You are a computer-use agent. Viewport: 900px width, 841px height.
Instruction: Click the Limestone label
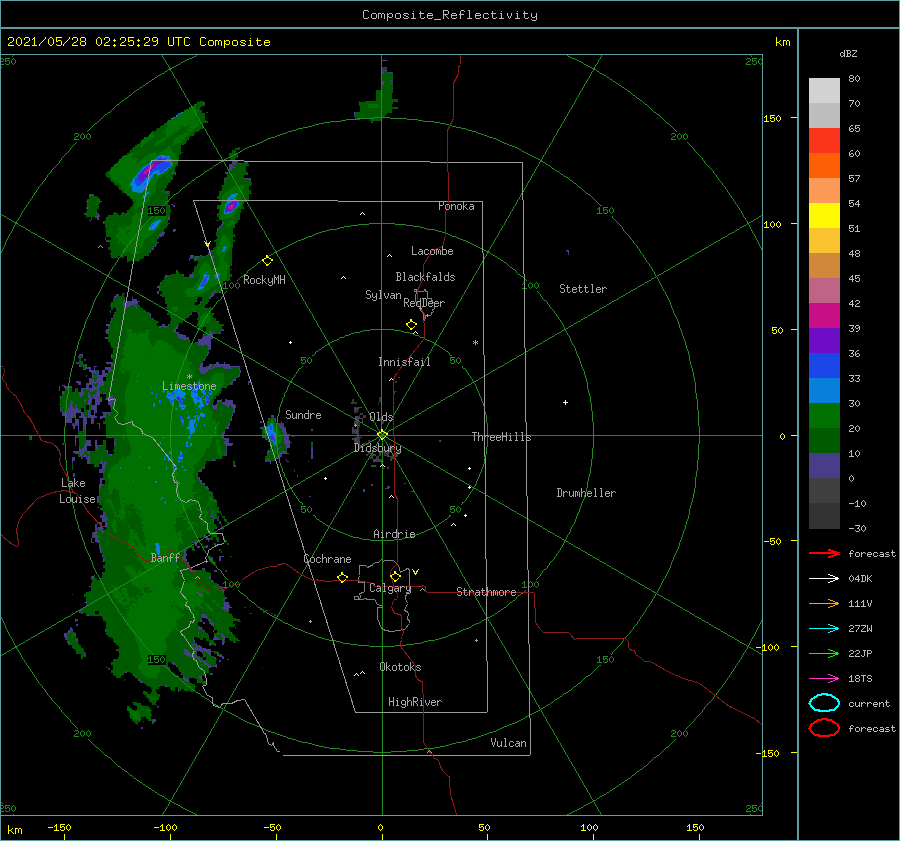click(x=189, y=386)
